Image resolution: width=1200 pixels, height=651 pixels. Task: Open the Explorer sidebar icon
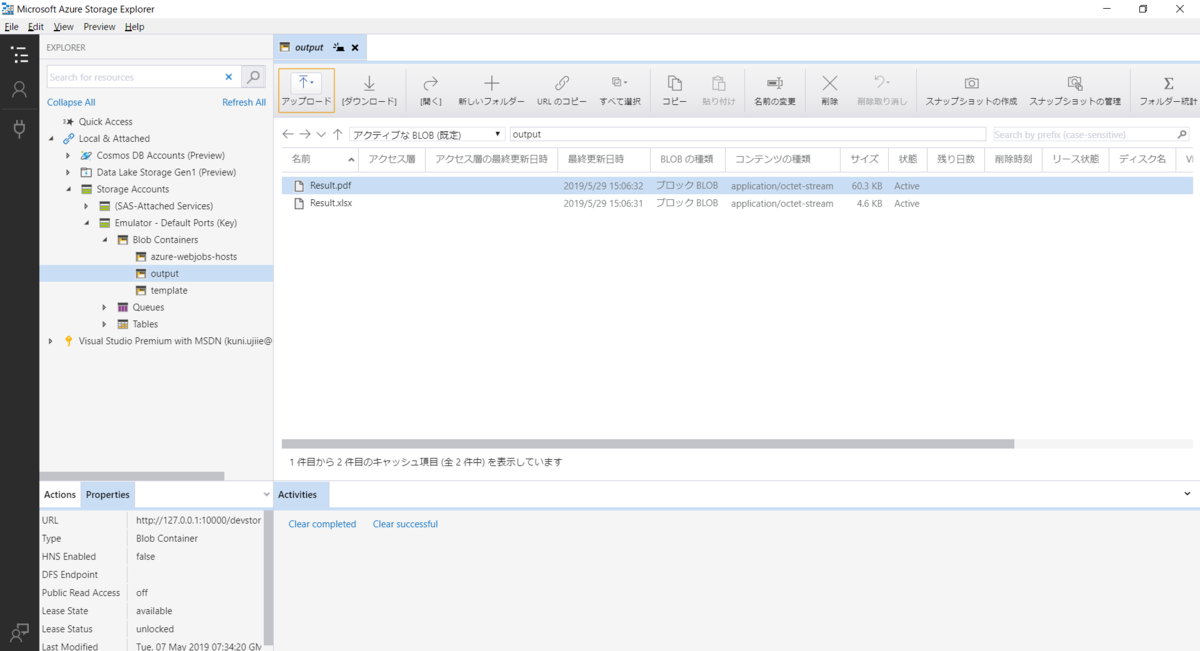pos(19,54)
